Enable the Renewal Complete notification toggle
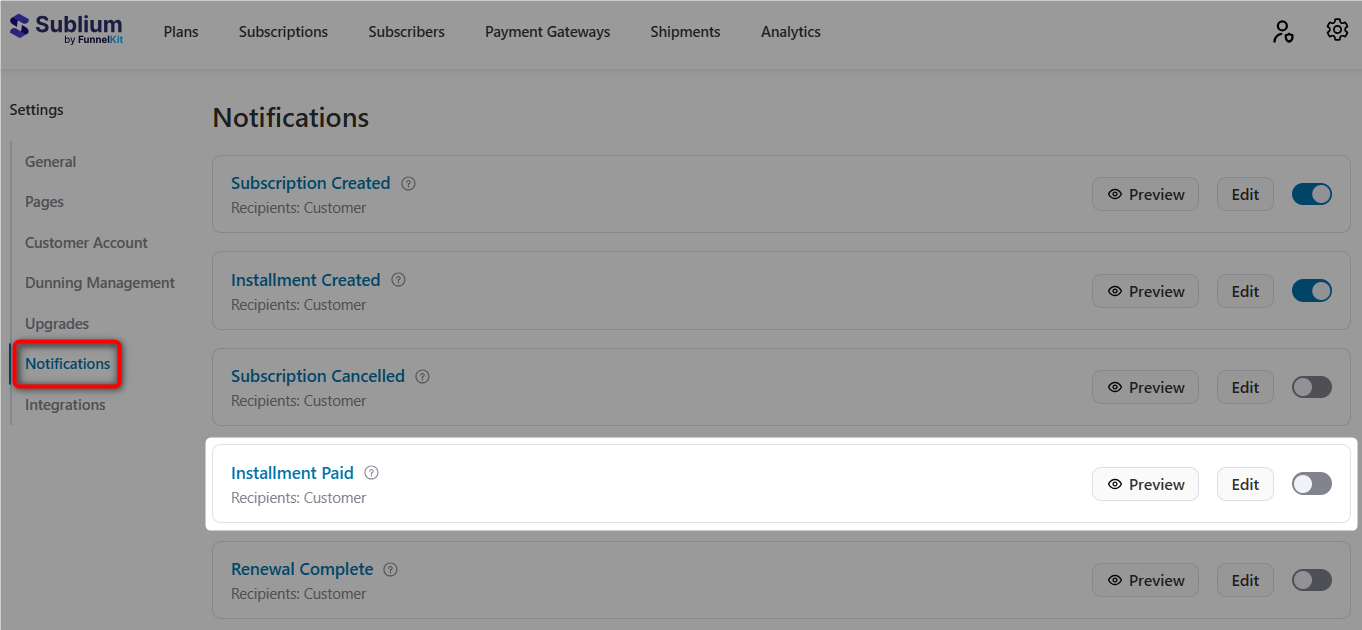 (x=1311, y=579)
